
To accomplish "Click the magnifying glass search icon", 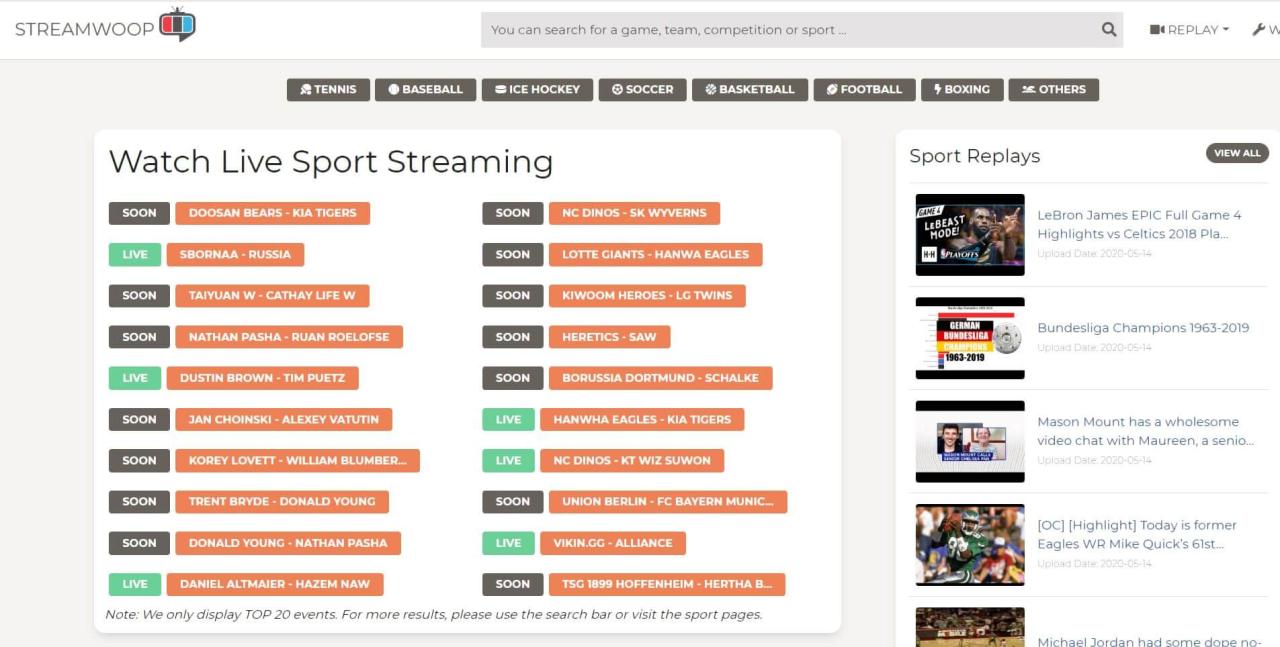I will (1108, 29).
